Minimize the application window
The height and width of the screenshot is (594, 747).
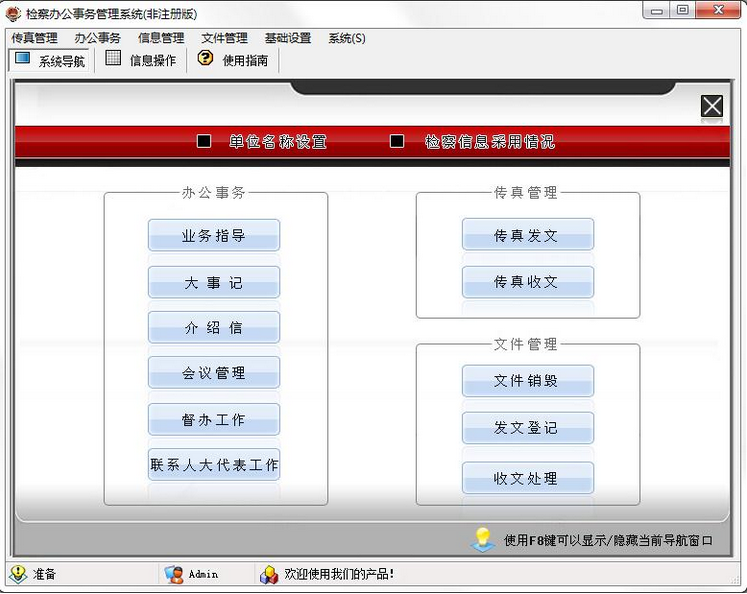coord(657,10)
